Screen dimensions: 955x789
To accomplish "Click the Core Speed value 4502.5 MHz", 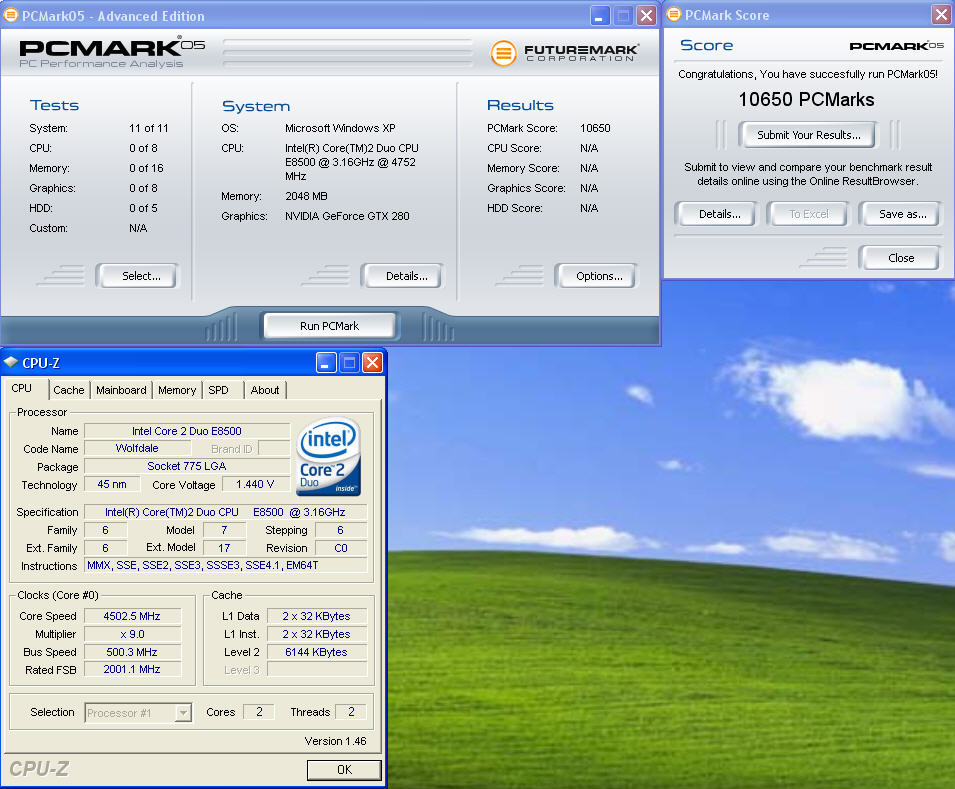I will (x=132, y=616).
